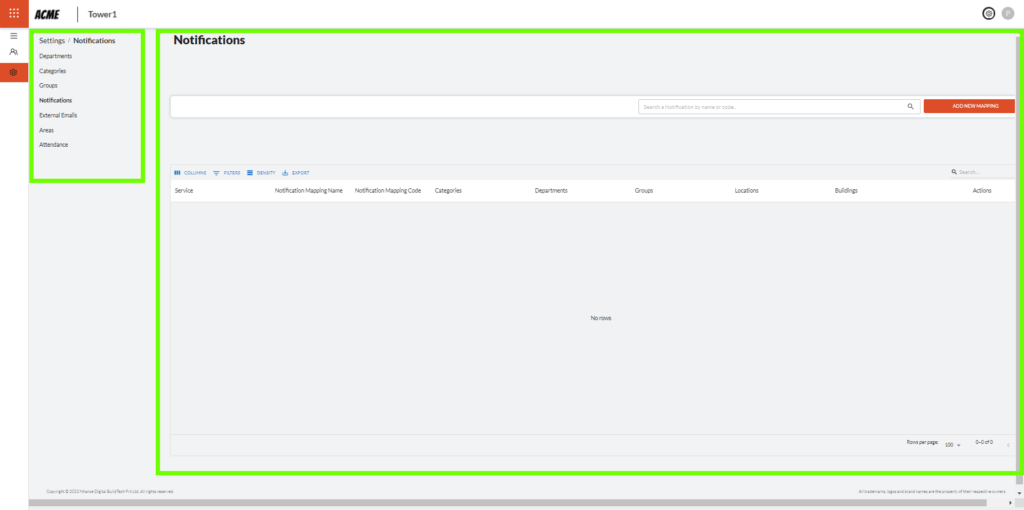Open the app launcher grid icon
The image size is (1024, 510).
click(14, 14)
